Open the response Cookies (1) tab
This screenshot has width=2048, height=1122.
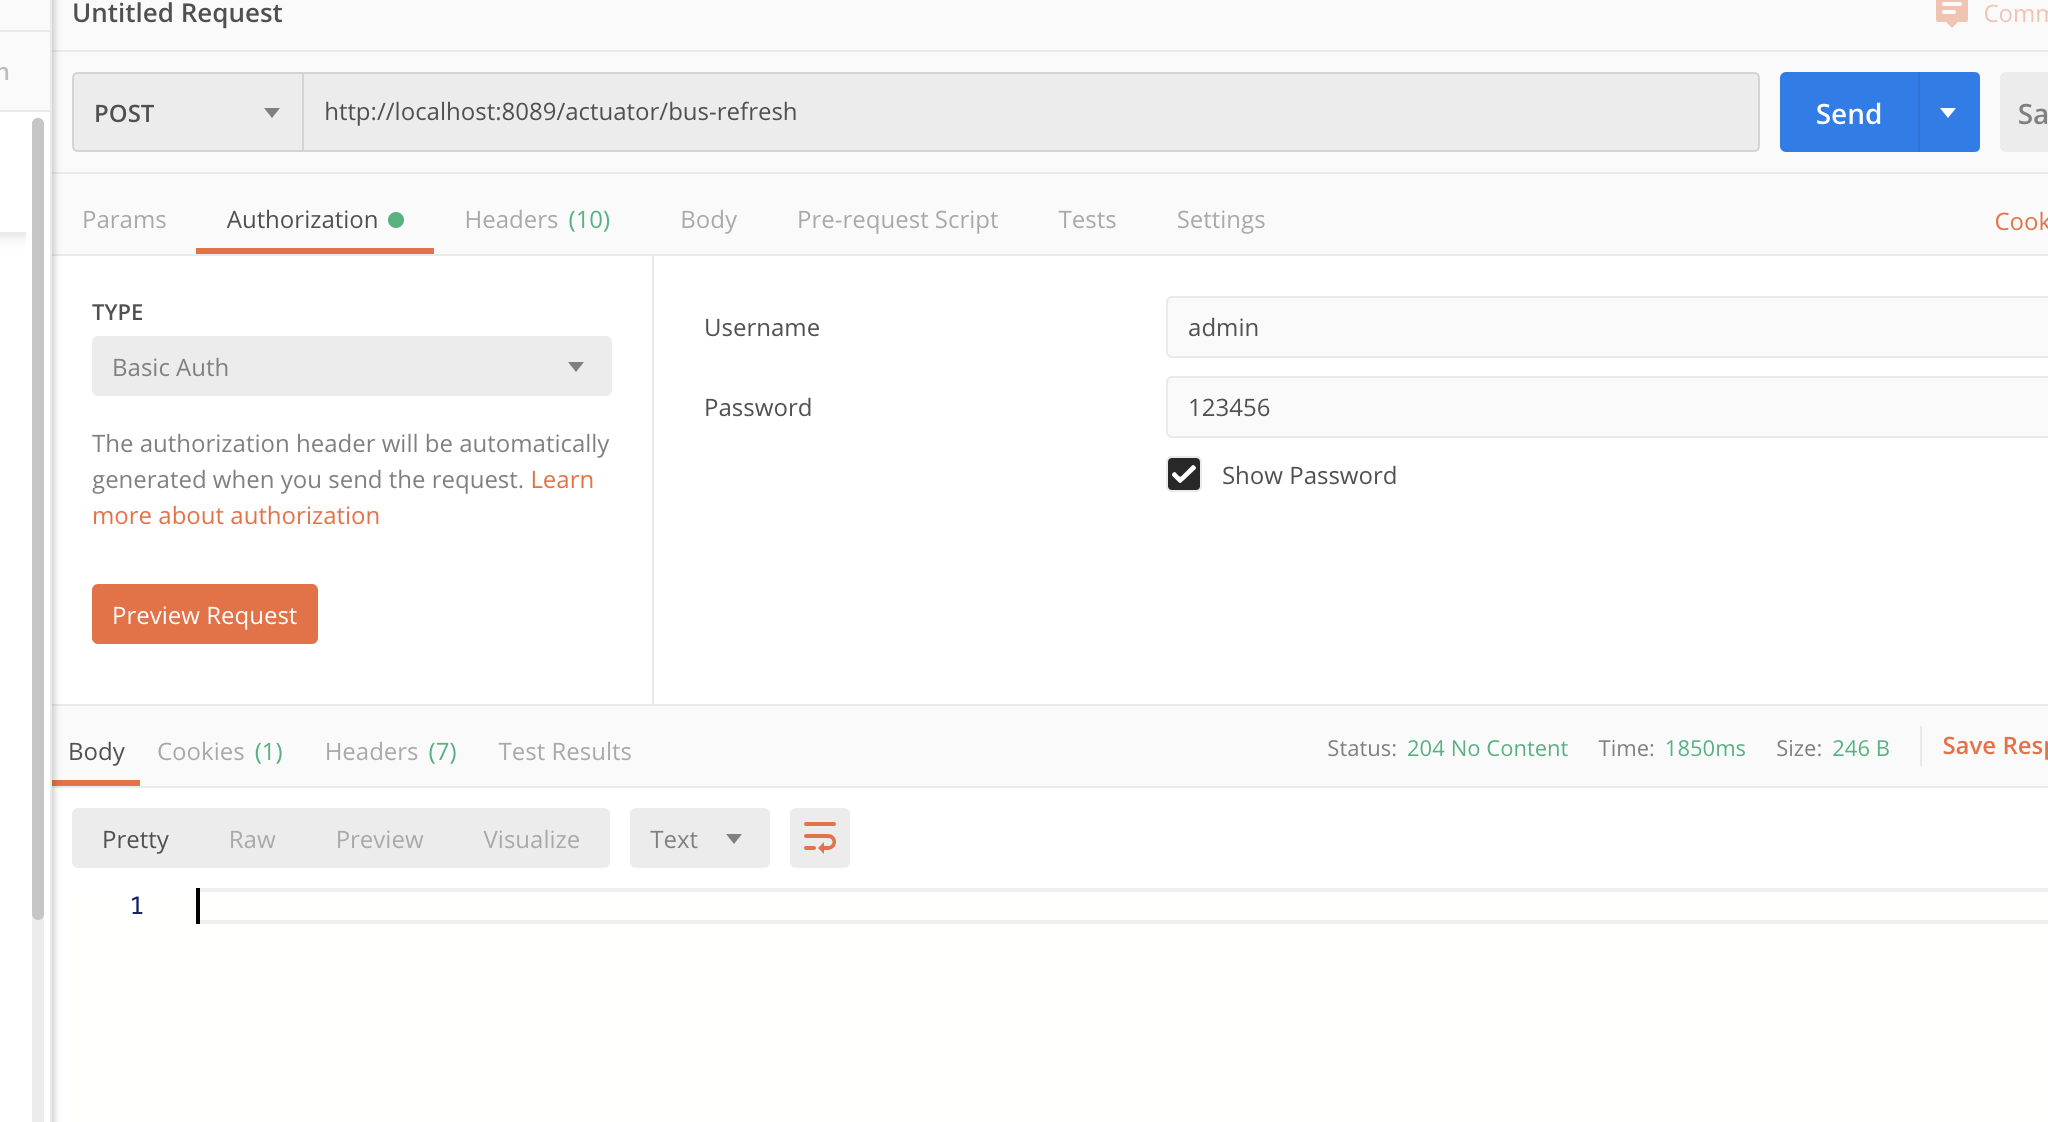220,751
